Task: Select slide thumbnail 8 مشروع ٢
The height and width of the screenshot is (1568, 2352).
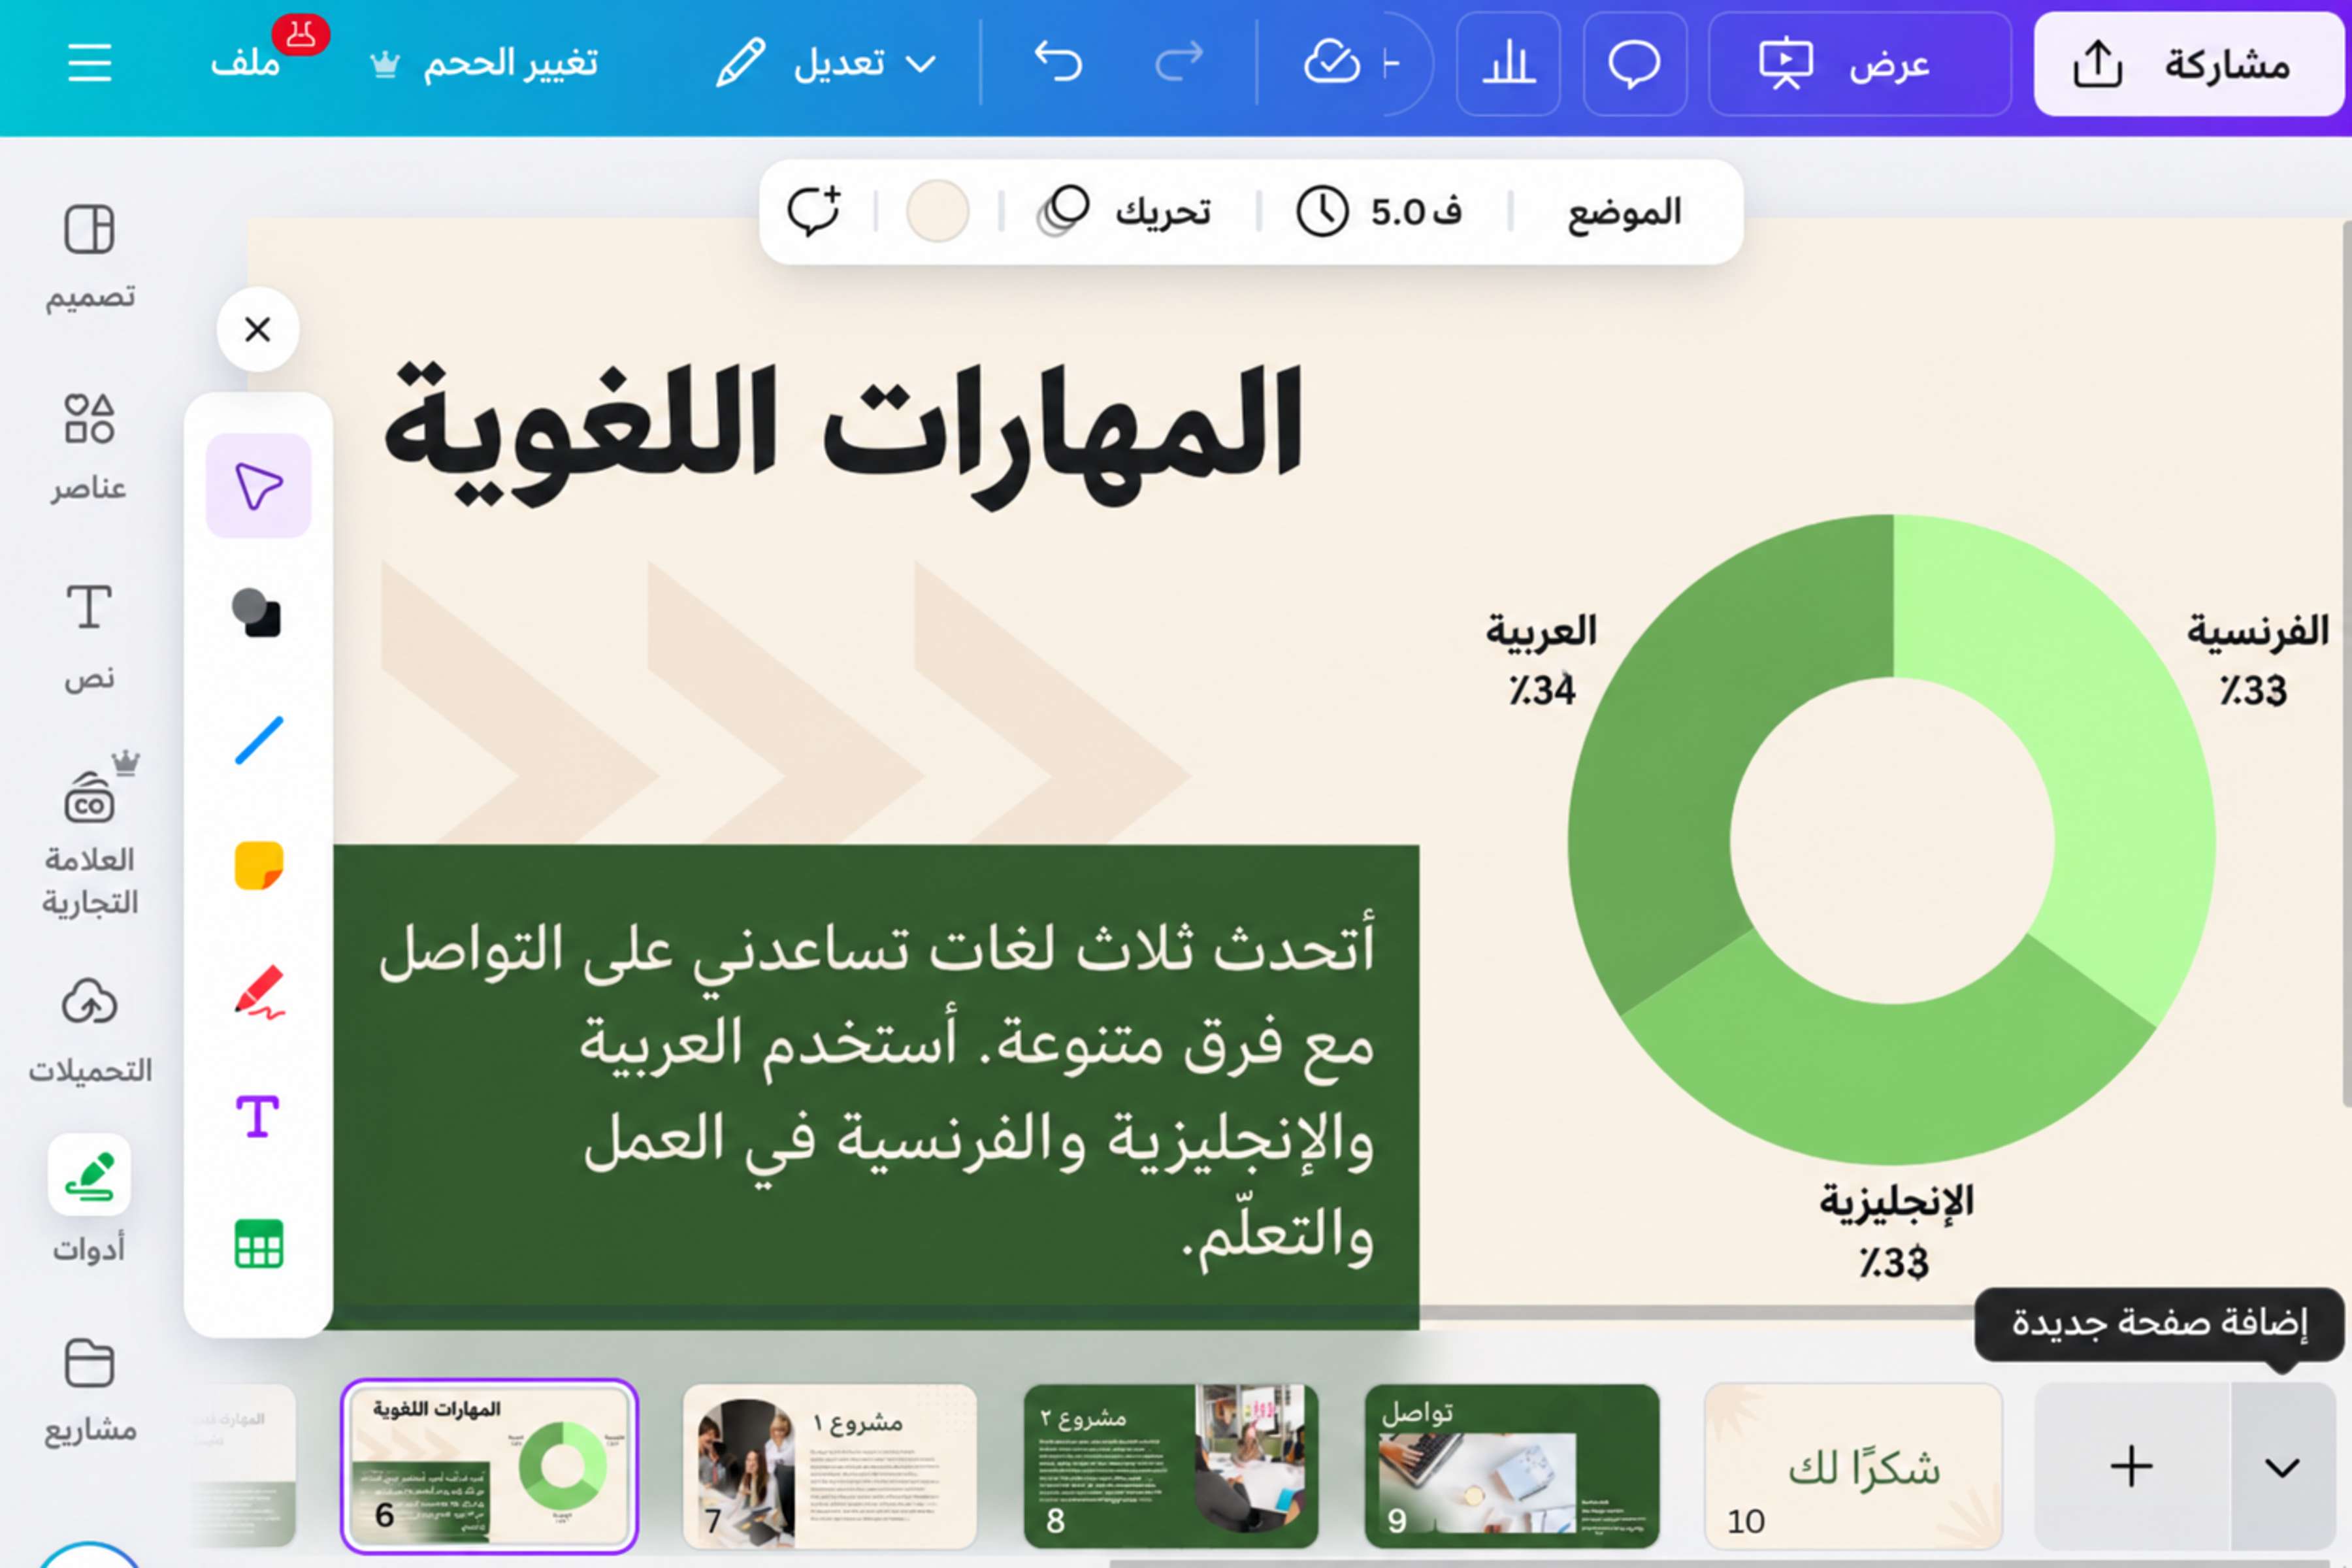Action: point(1171,1466)
